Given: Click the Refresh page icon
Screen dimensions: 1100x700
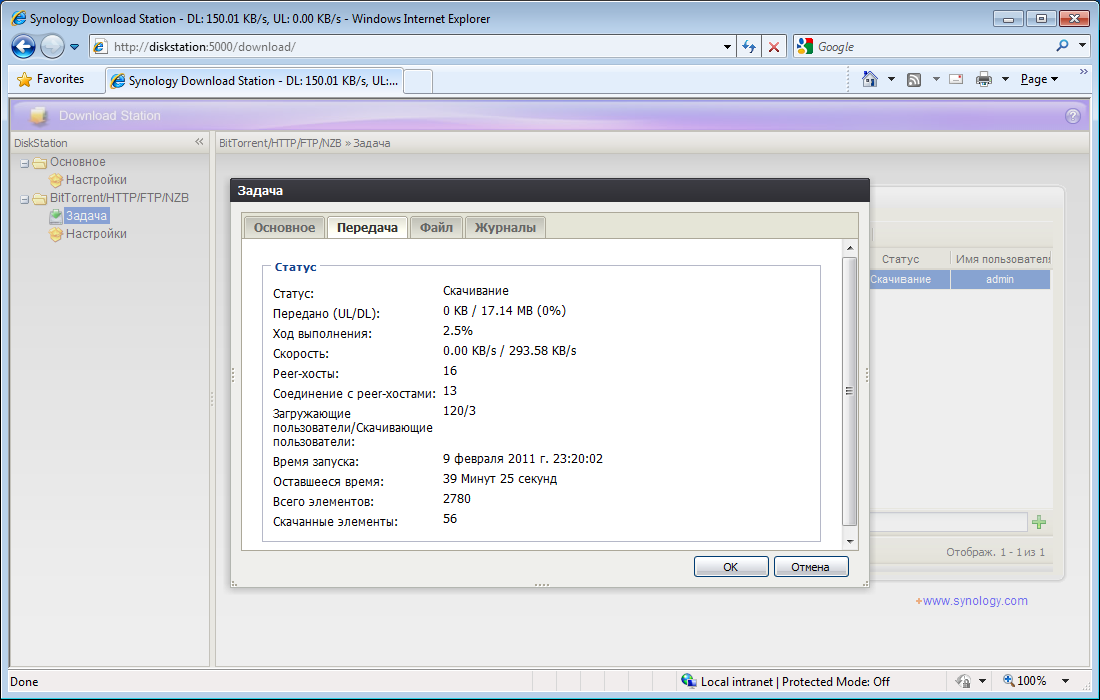Looking at the screenshot, I should [x=749, y=47].
